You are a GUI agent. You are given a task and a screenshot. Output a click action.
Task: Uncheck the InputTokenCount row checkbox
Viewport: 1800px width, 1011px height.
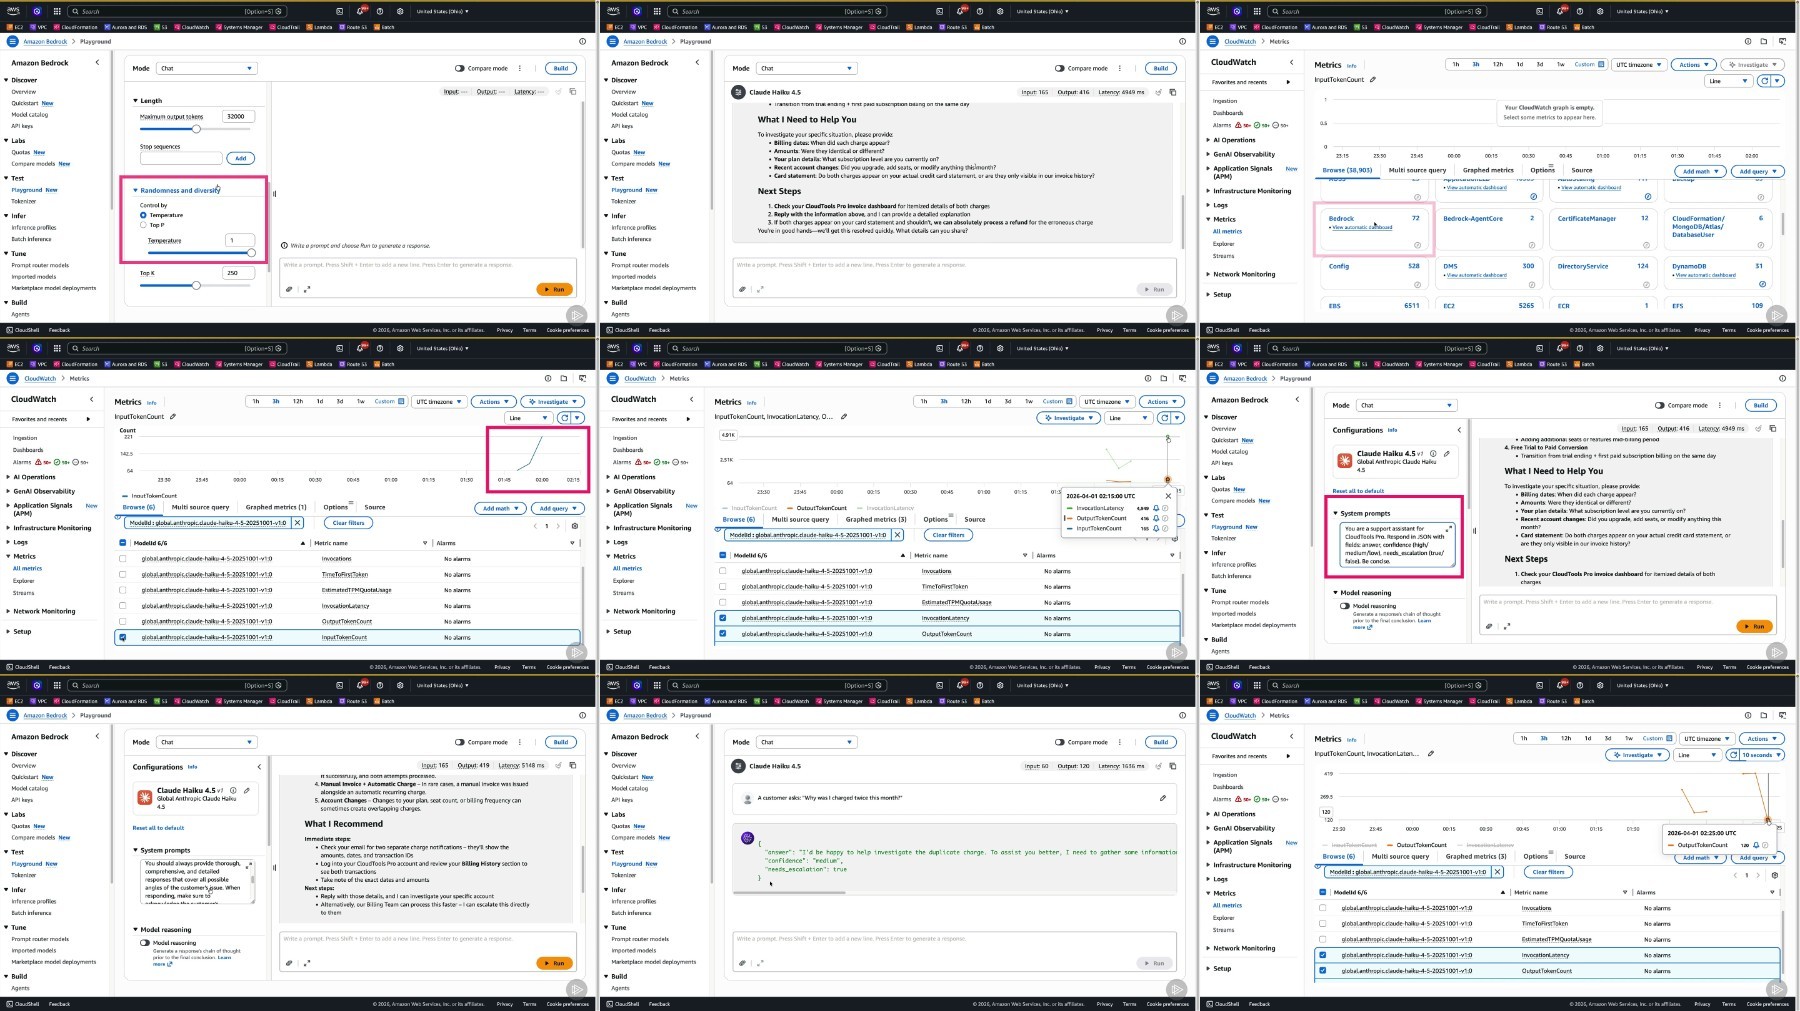pyautogui.click(x=123, y=637)
